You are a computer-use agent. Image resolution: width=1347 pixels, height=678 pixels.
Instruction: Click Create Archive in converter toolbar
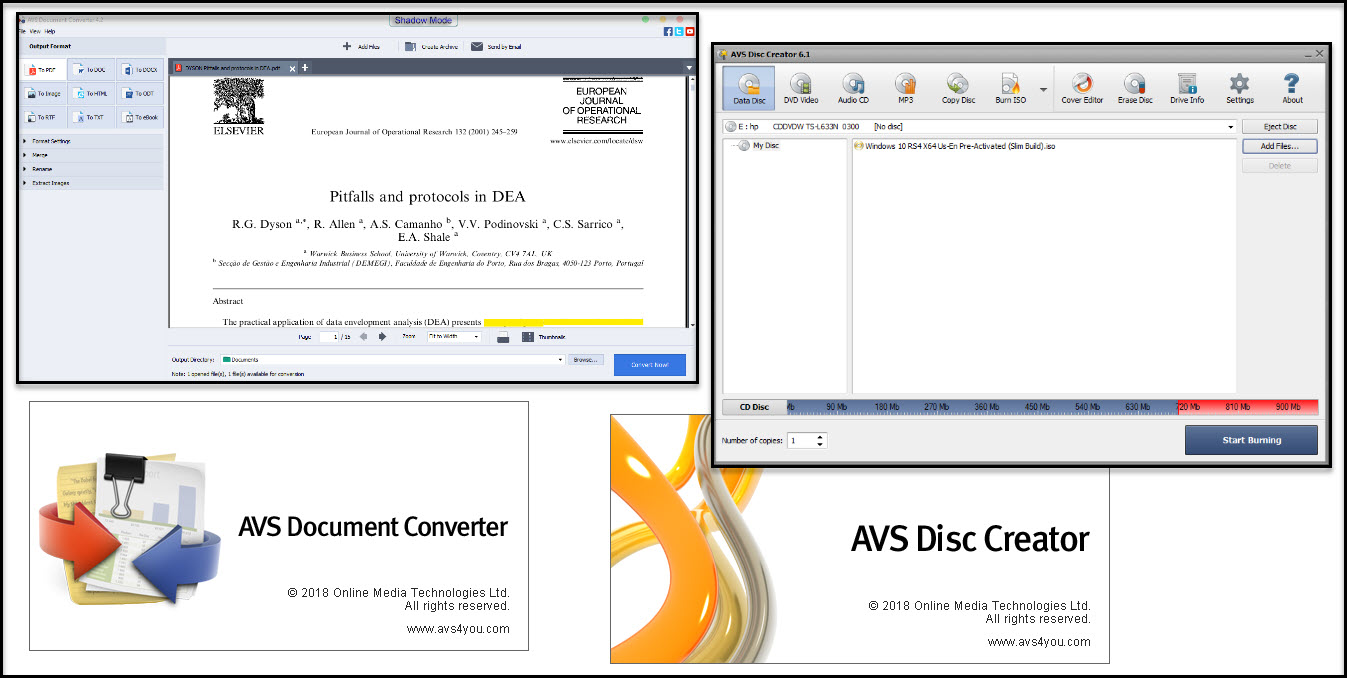click(431, 46)
